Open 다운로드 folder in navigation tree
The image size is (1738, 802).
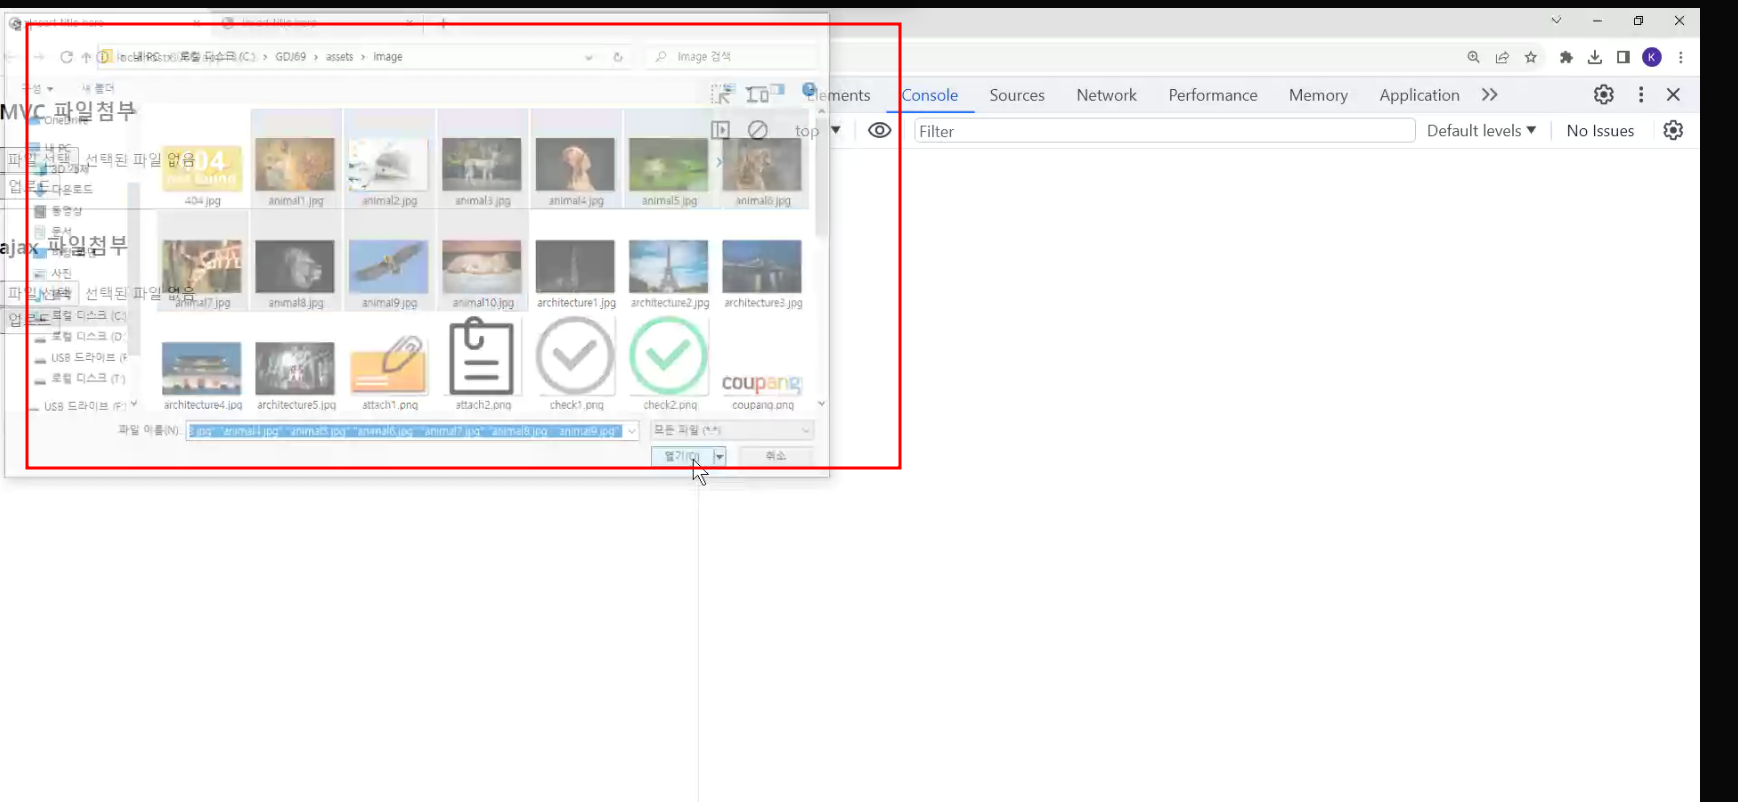coord(64,189)
